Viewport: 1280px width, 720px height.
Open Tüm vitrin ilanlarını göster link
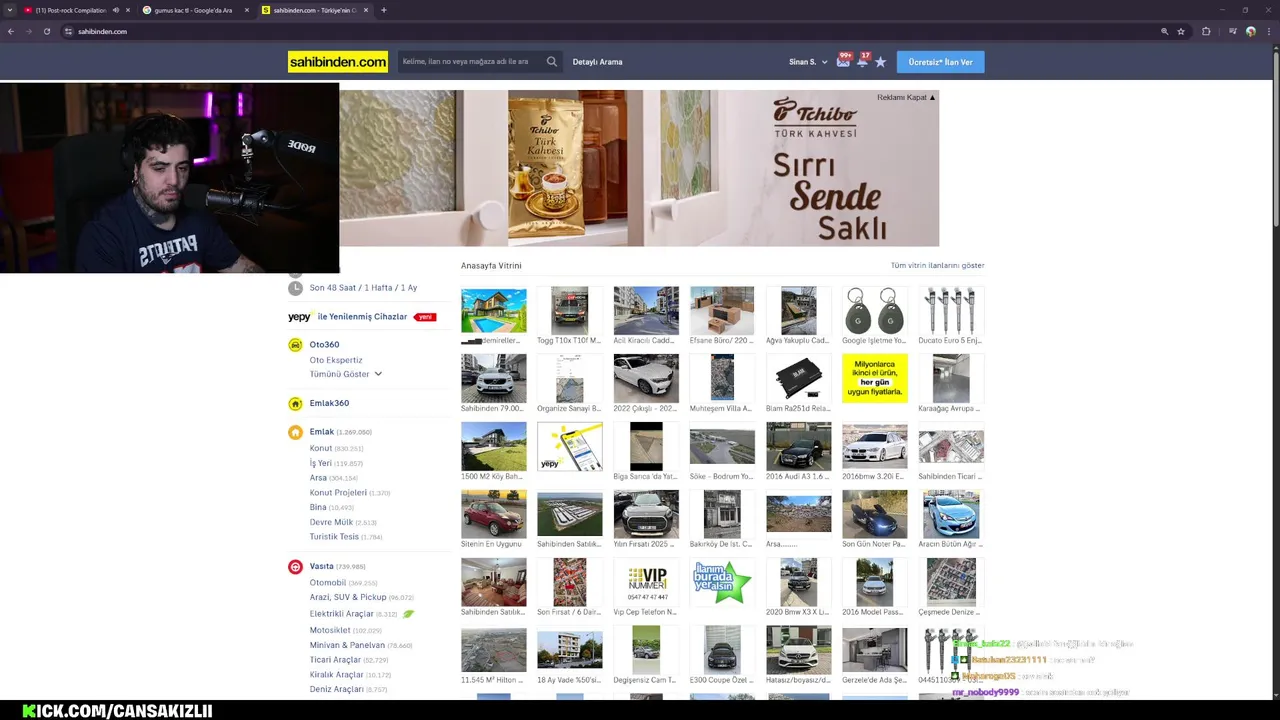[937, 266]
